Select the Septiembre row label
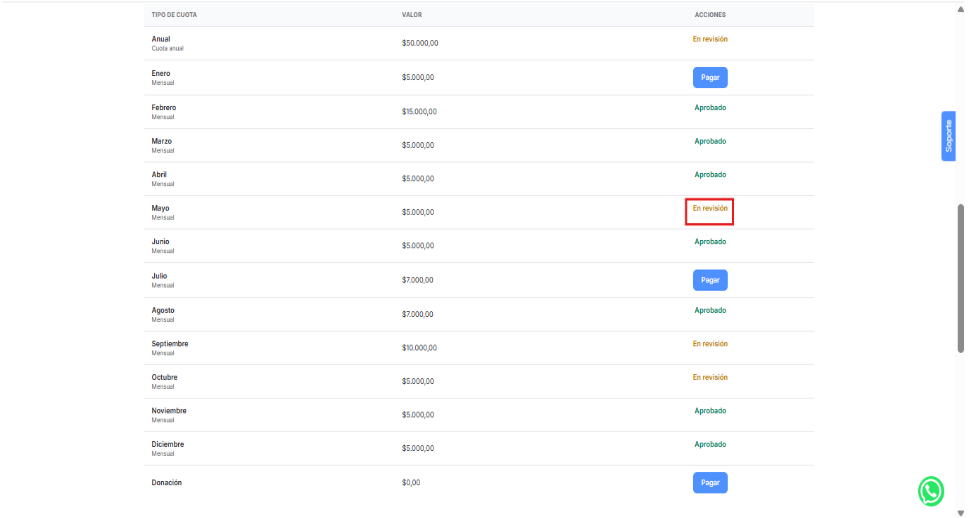Viewport: 968px width, 518px height. point(170,344)
